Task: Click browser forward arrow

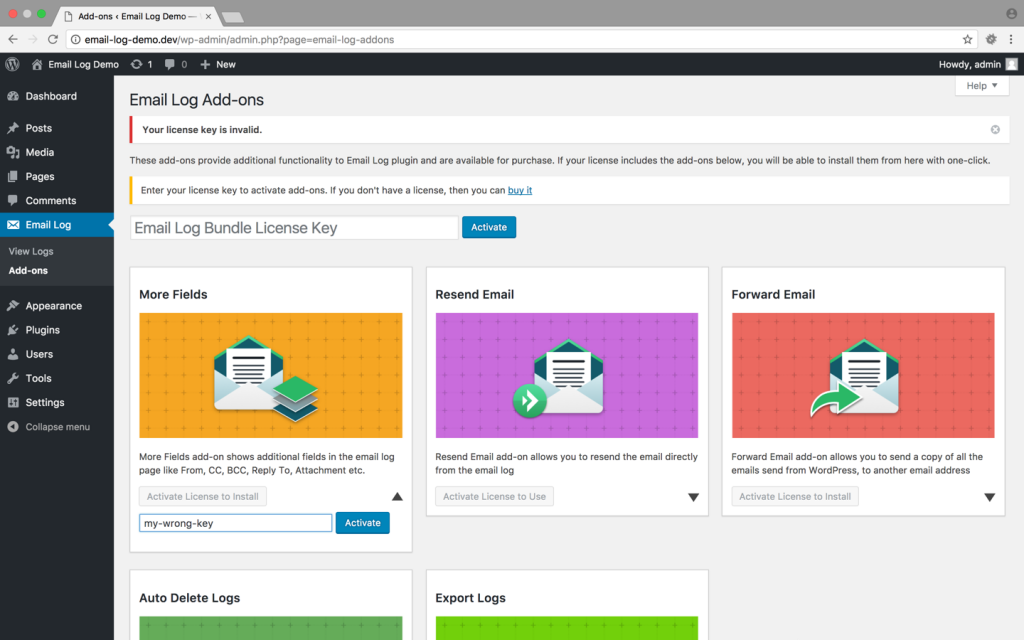Action: coord(33,39)
